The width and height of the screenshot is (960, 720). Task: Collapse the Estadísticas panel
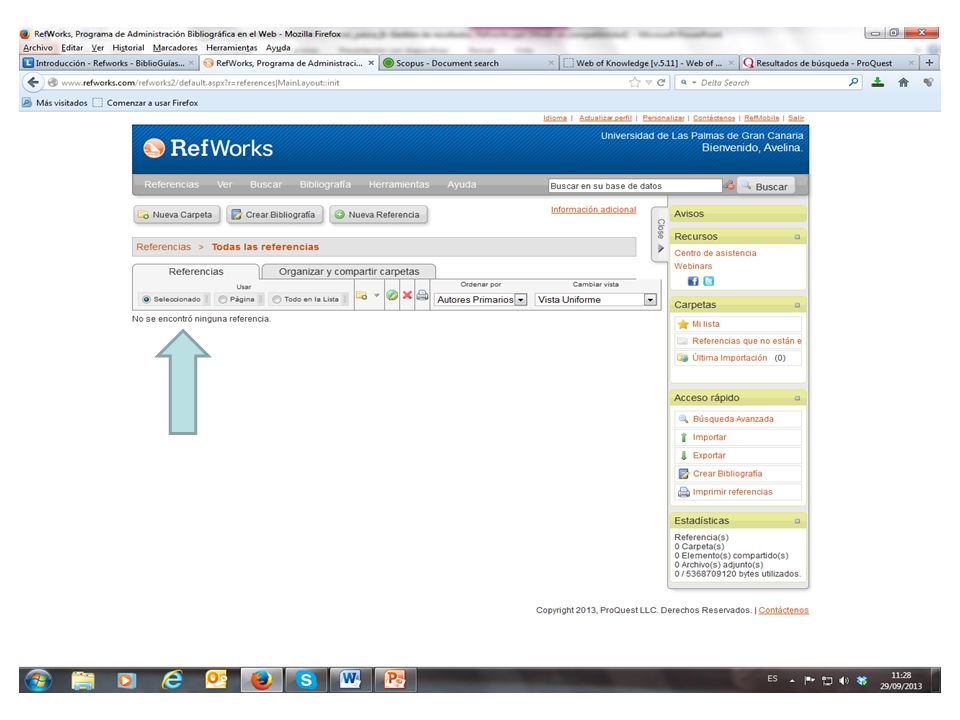(797, 521)
